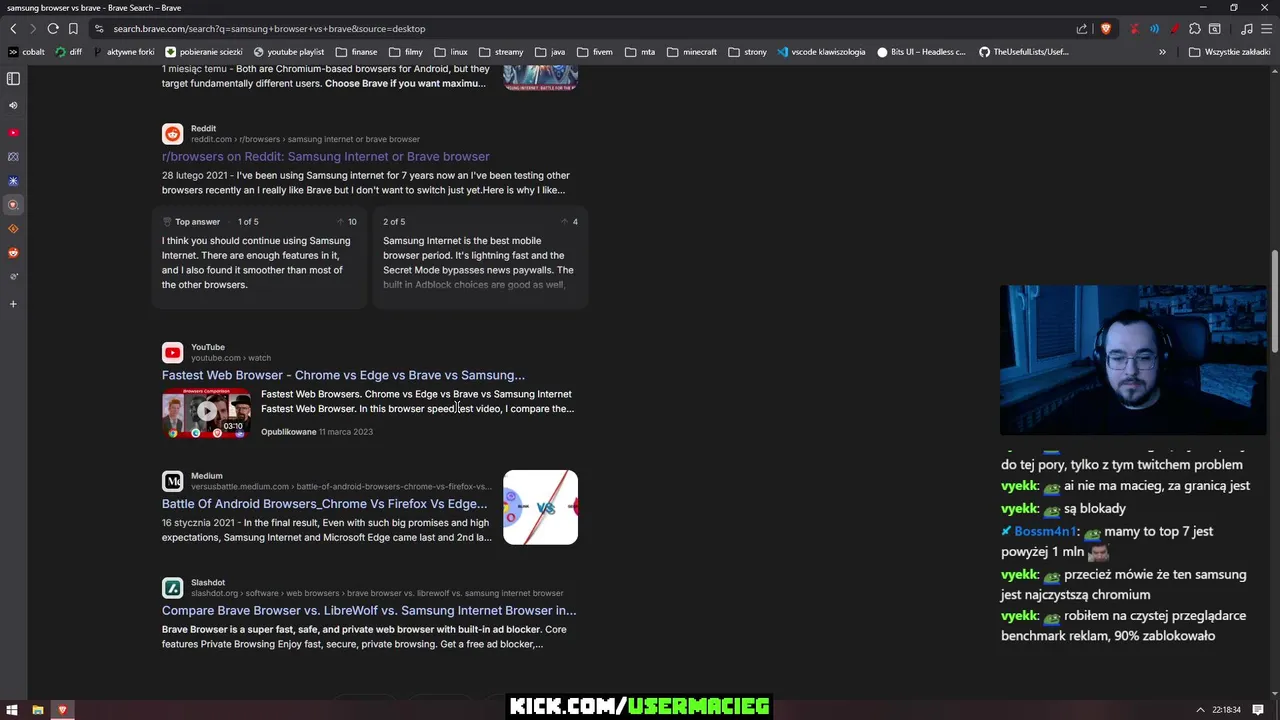Open the Wszystkie zakładki folder
This screenshot has height=720, width=1280.
click(x=1230, y=52)
